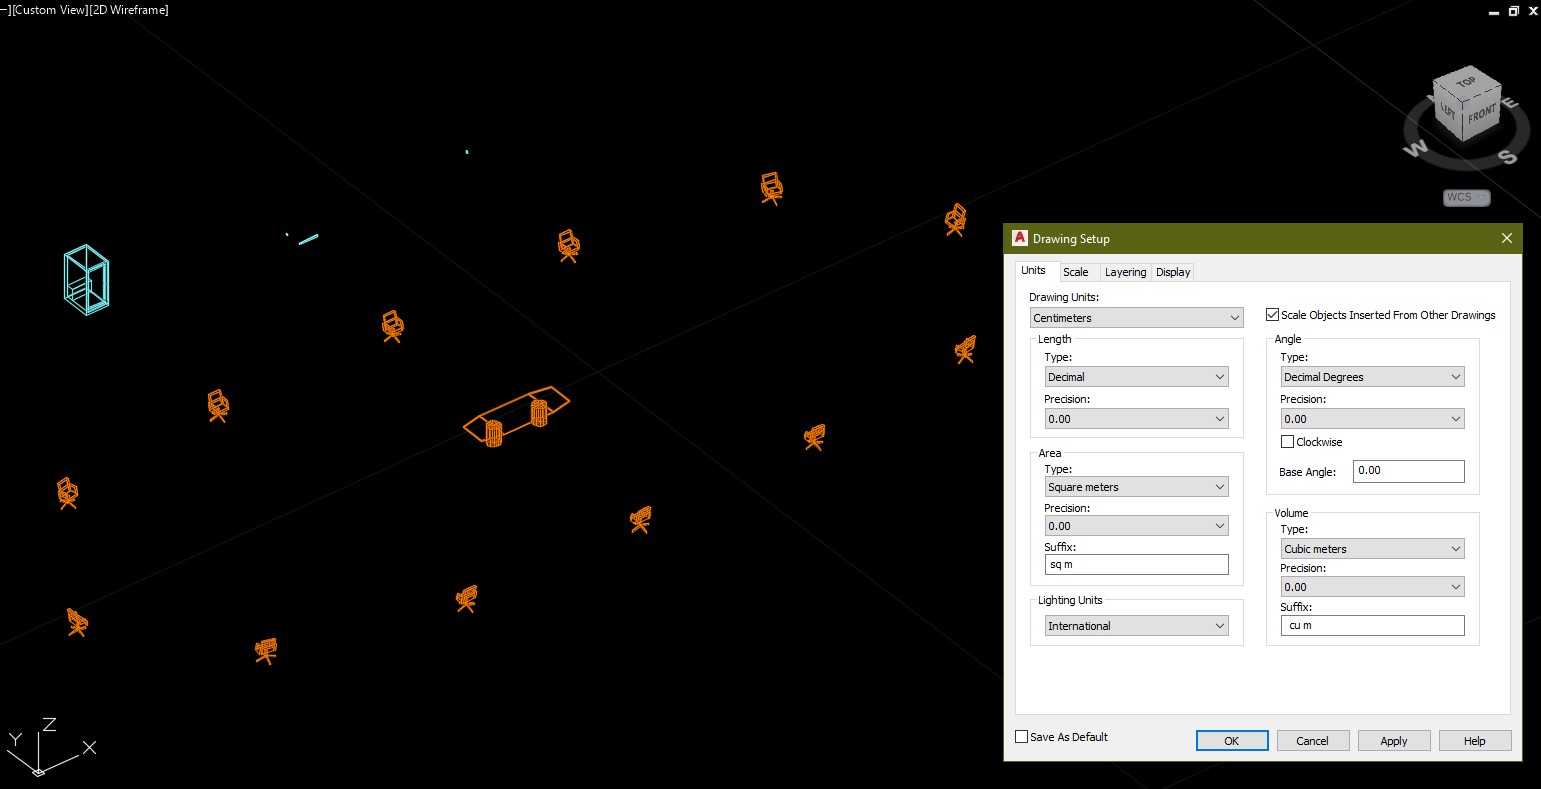The width and height of the screenshot is (1541, 789).
Task: Click inside the Base Angle input field
Action: (x=1408, y=470)
